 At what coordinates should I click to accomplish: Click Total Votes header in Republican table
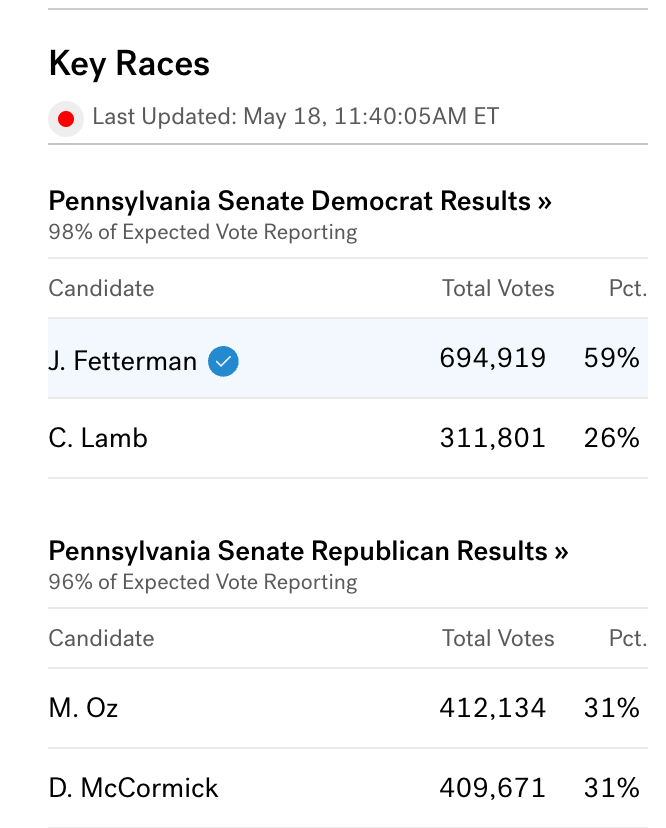pyautogui.click(x=498, y=638)
